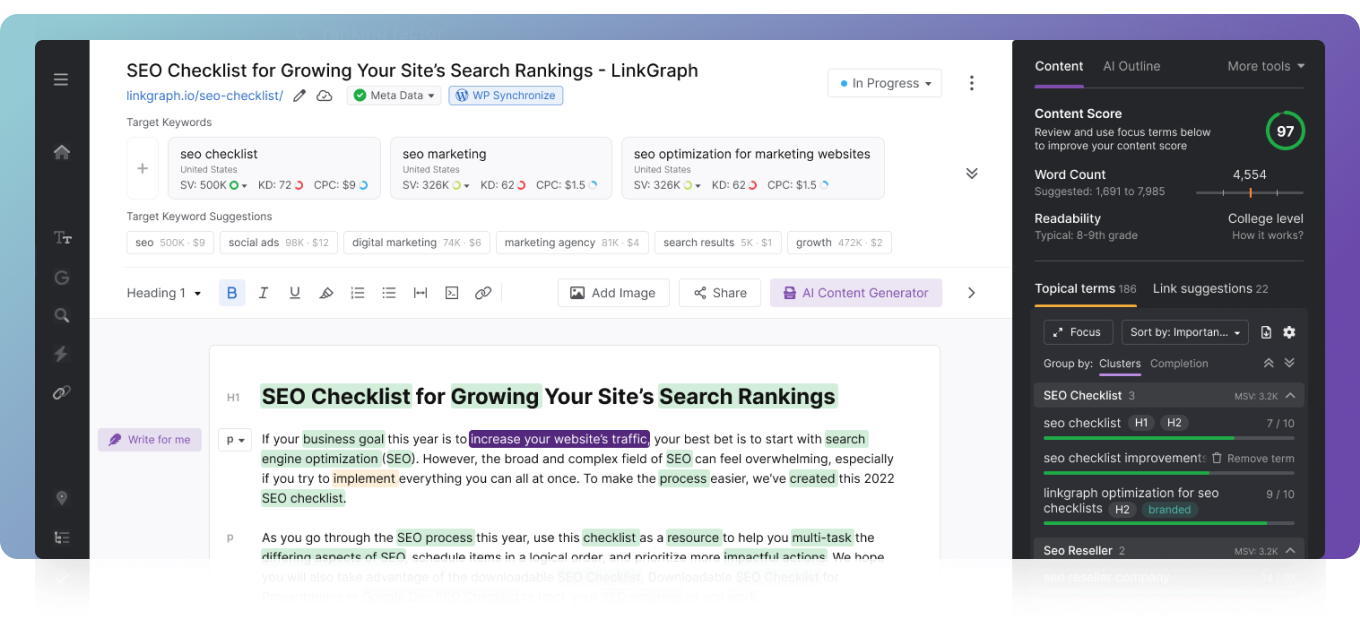This screenshot has width=1360, height=627.
Task: Apply underline formatting
Action: (x=294, y=293)
